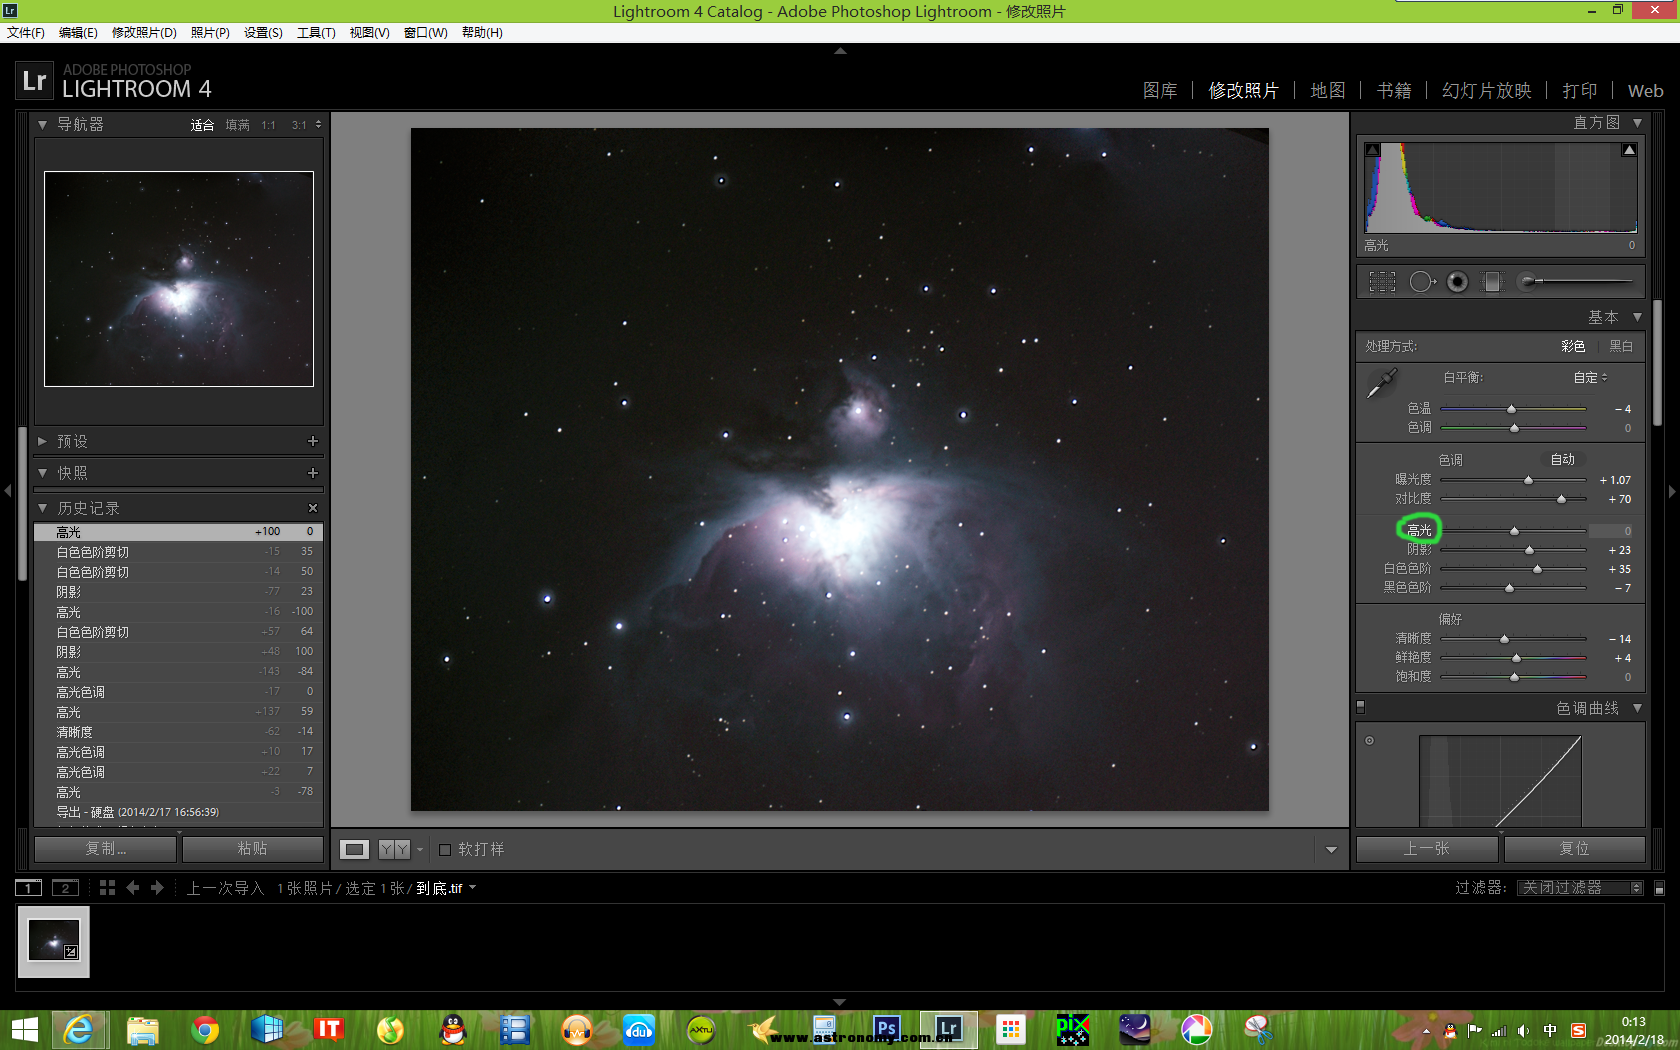This screenshot has height=1050, width=1680.
Task: Open the toolbar content dropdown arrow
Action: [1331, 850]
